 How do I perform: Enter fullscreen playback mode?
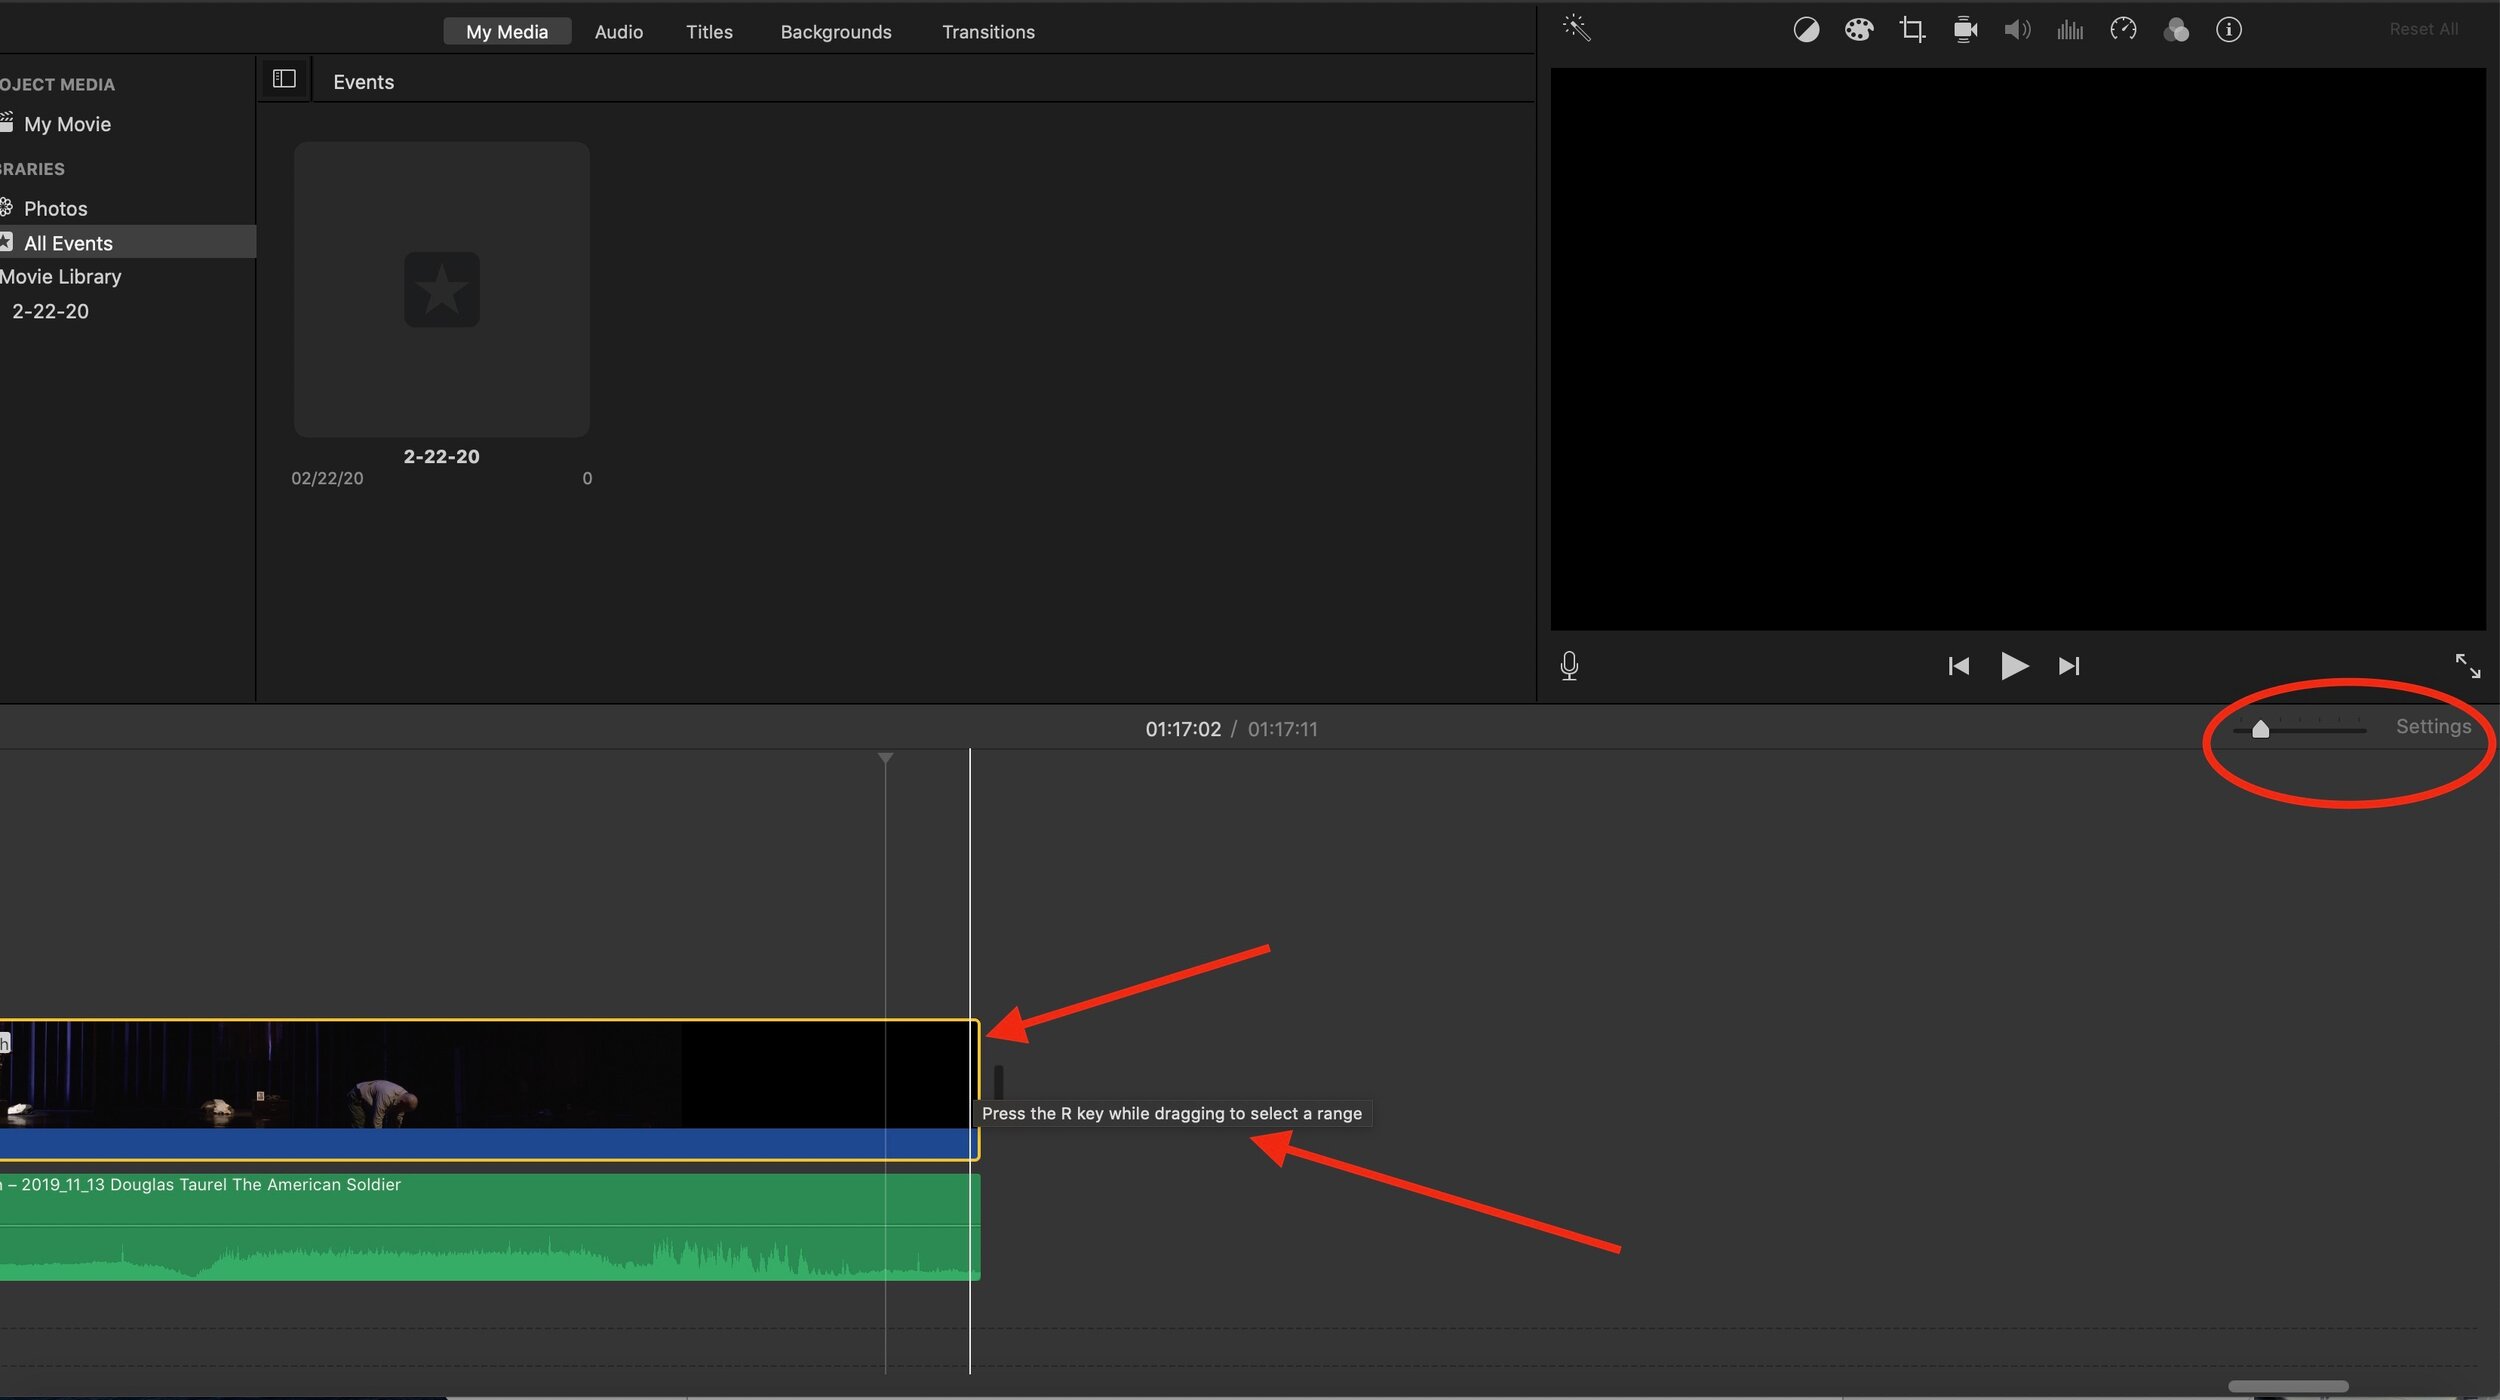pyautogui.click(x=2468, y=666)
